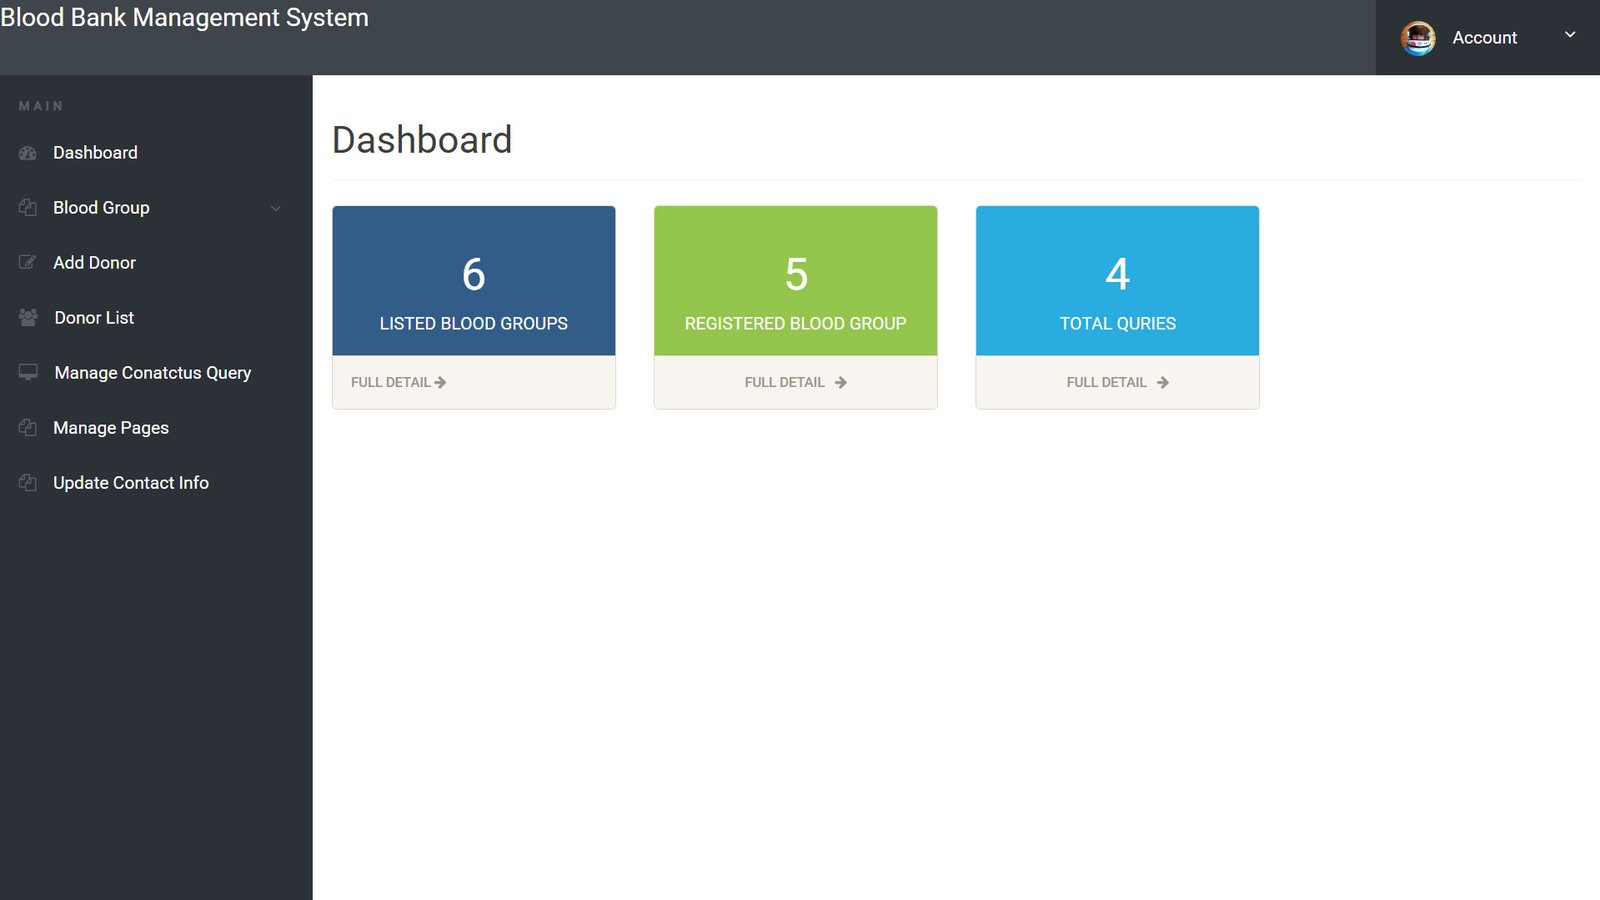
Task: Click the blue Listed Blood Groups card
Action: coord(474,281)
